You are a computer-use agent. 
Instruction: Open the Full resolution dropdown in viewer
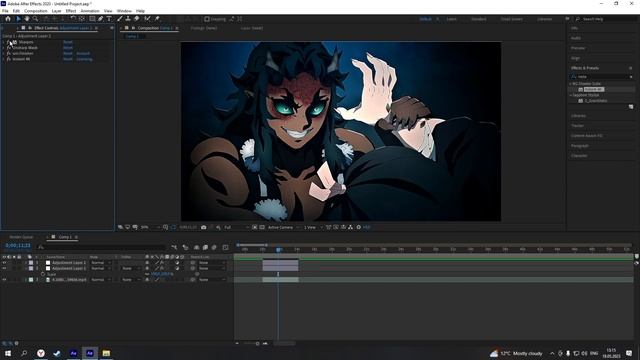tap(236, 227)
